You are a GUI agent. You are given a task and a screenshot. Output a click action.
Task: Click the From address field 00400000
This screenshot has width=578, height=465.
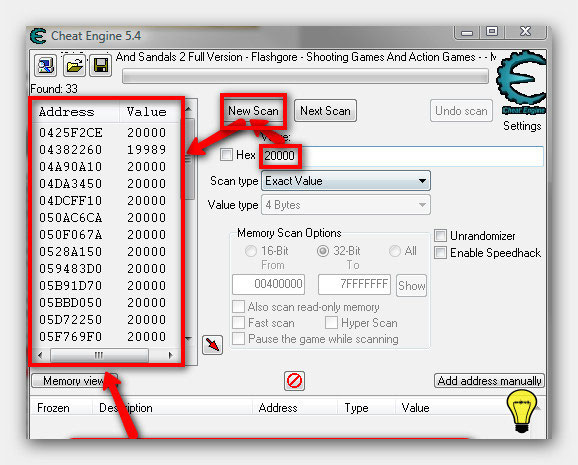coord(268,284)
